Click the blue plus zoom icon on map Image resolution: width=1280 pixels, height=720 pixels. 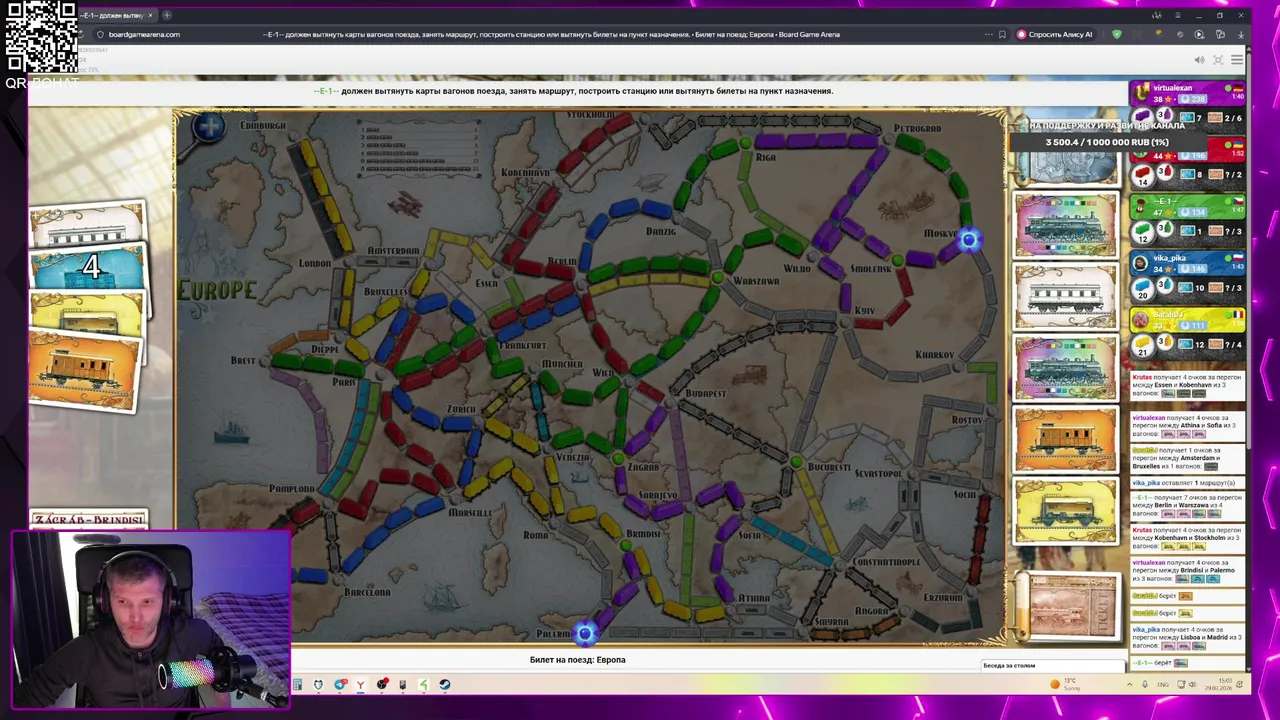click(x=209, y=127)
